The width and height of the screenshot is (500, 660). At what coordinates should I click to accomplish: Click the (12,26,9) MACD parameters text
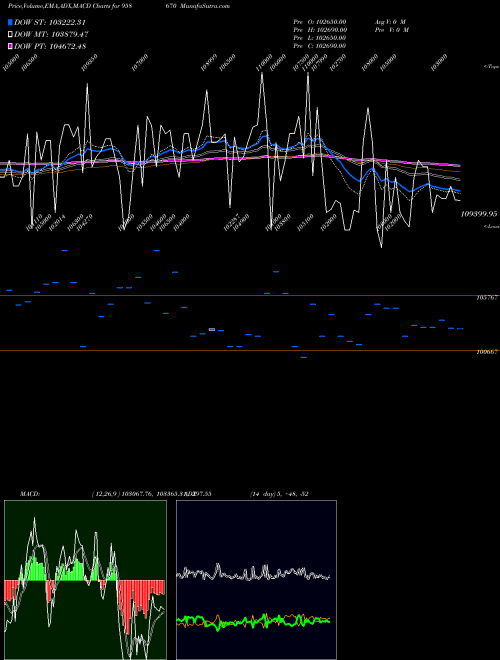point(106,494)
